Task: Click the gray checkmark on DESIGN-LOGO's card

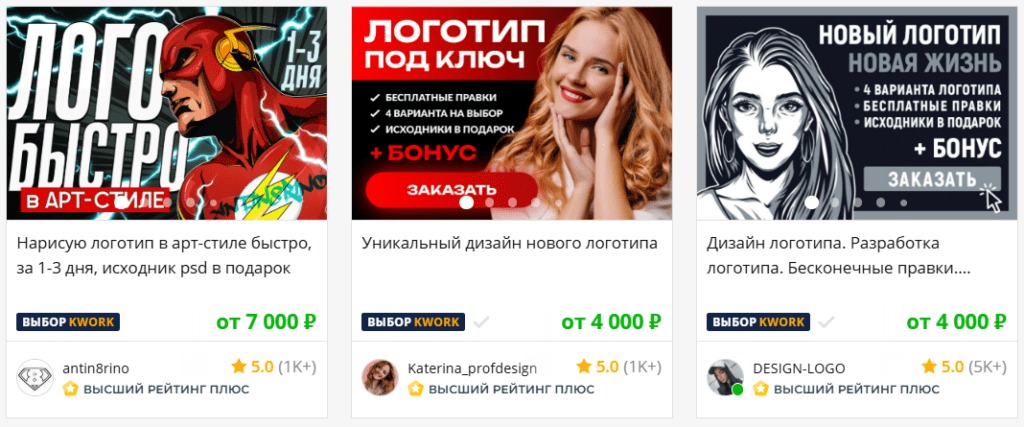Action: [x=826, y=322]
